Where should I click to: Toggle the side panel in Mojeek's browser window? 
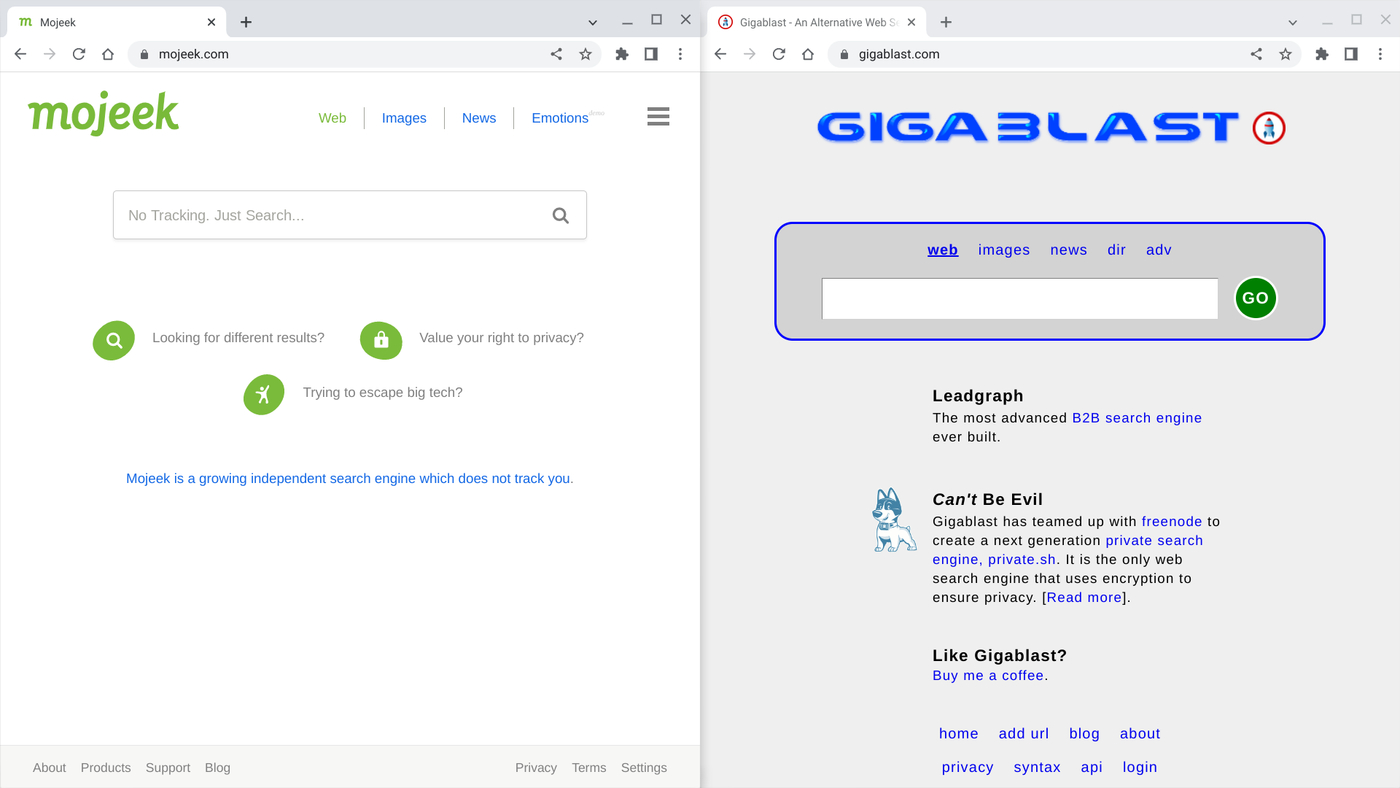(x=651, y=54)
